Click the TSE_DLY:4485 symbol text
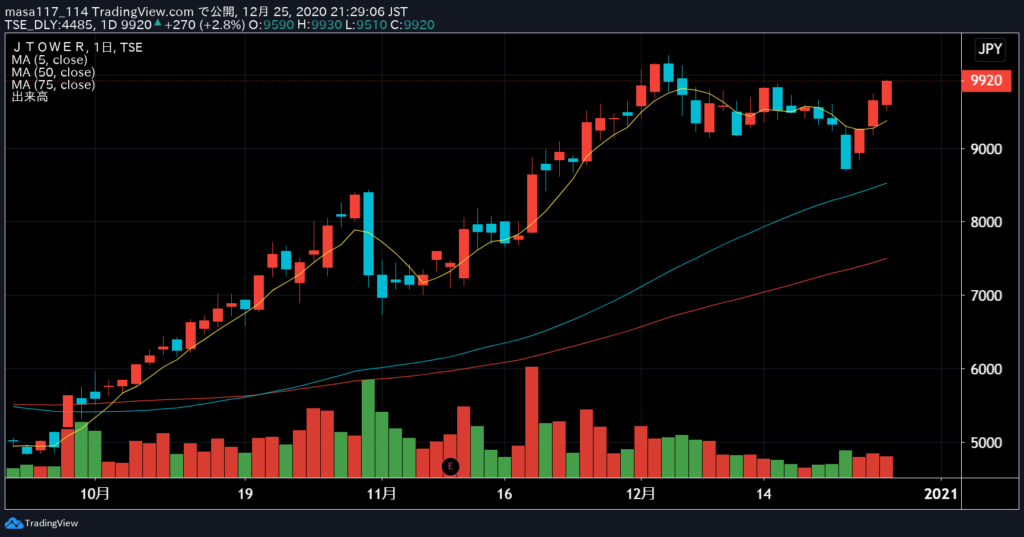This screenshot has width=1024, height=537. point(51,25)
